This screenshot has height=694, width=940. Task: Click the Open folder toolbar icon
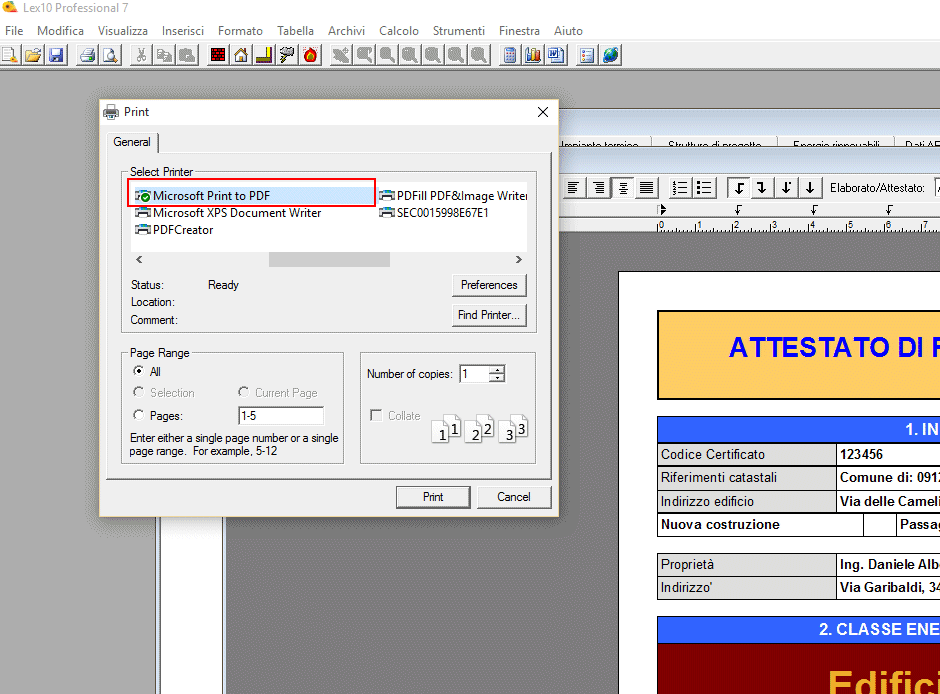pos(33,55)
